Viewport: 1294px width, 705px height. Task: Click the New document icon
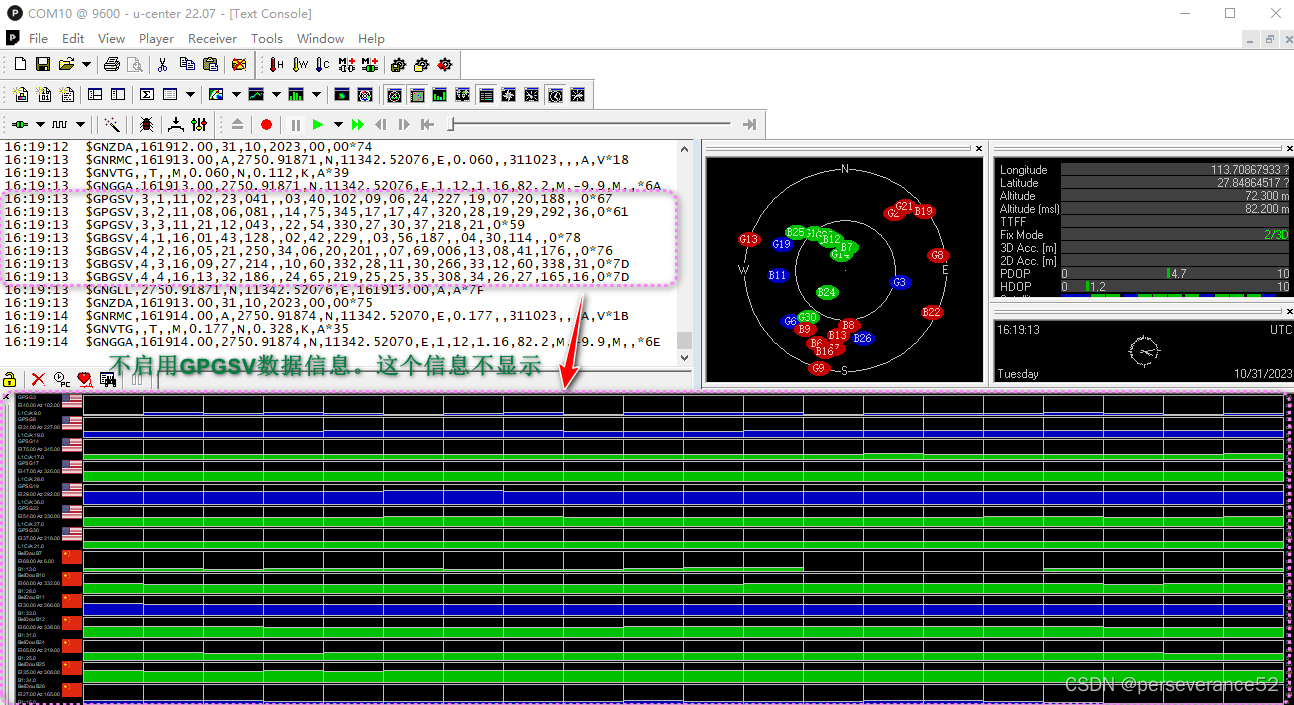20,64
